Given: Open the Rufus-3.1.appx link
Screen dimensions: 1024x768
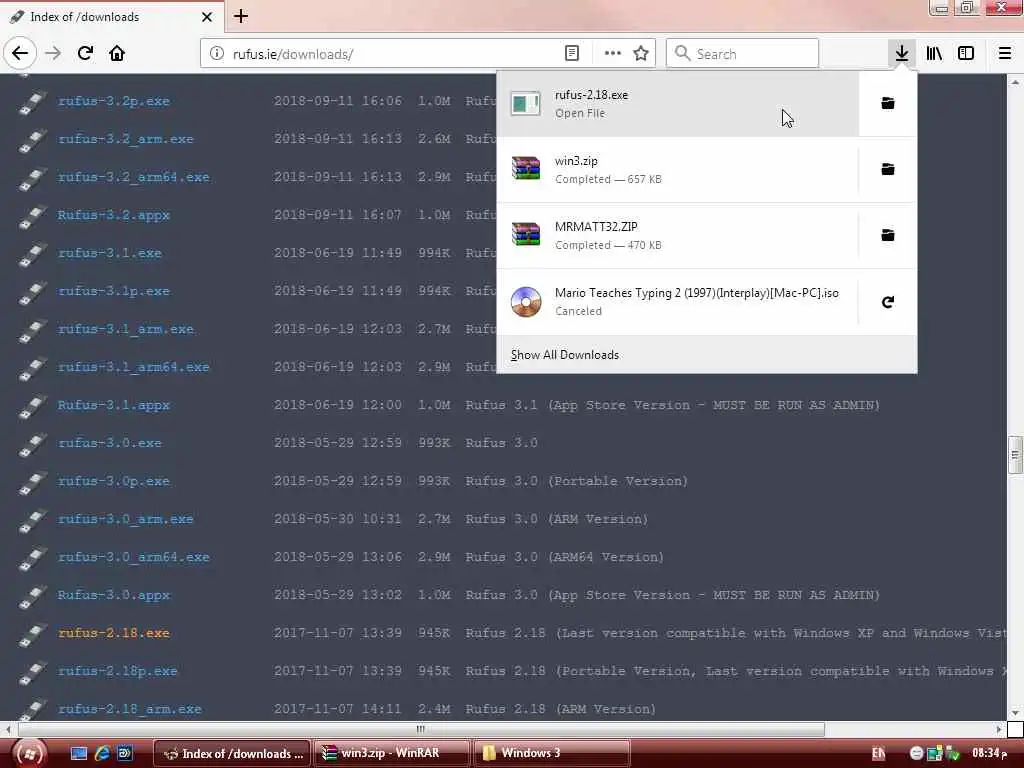Looking at the screenshot, I should (114, 405).
